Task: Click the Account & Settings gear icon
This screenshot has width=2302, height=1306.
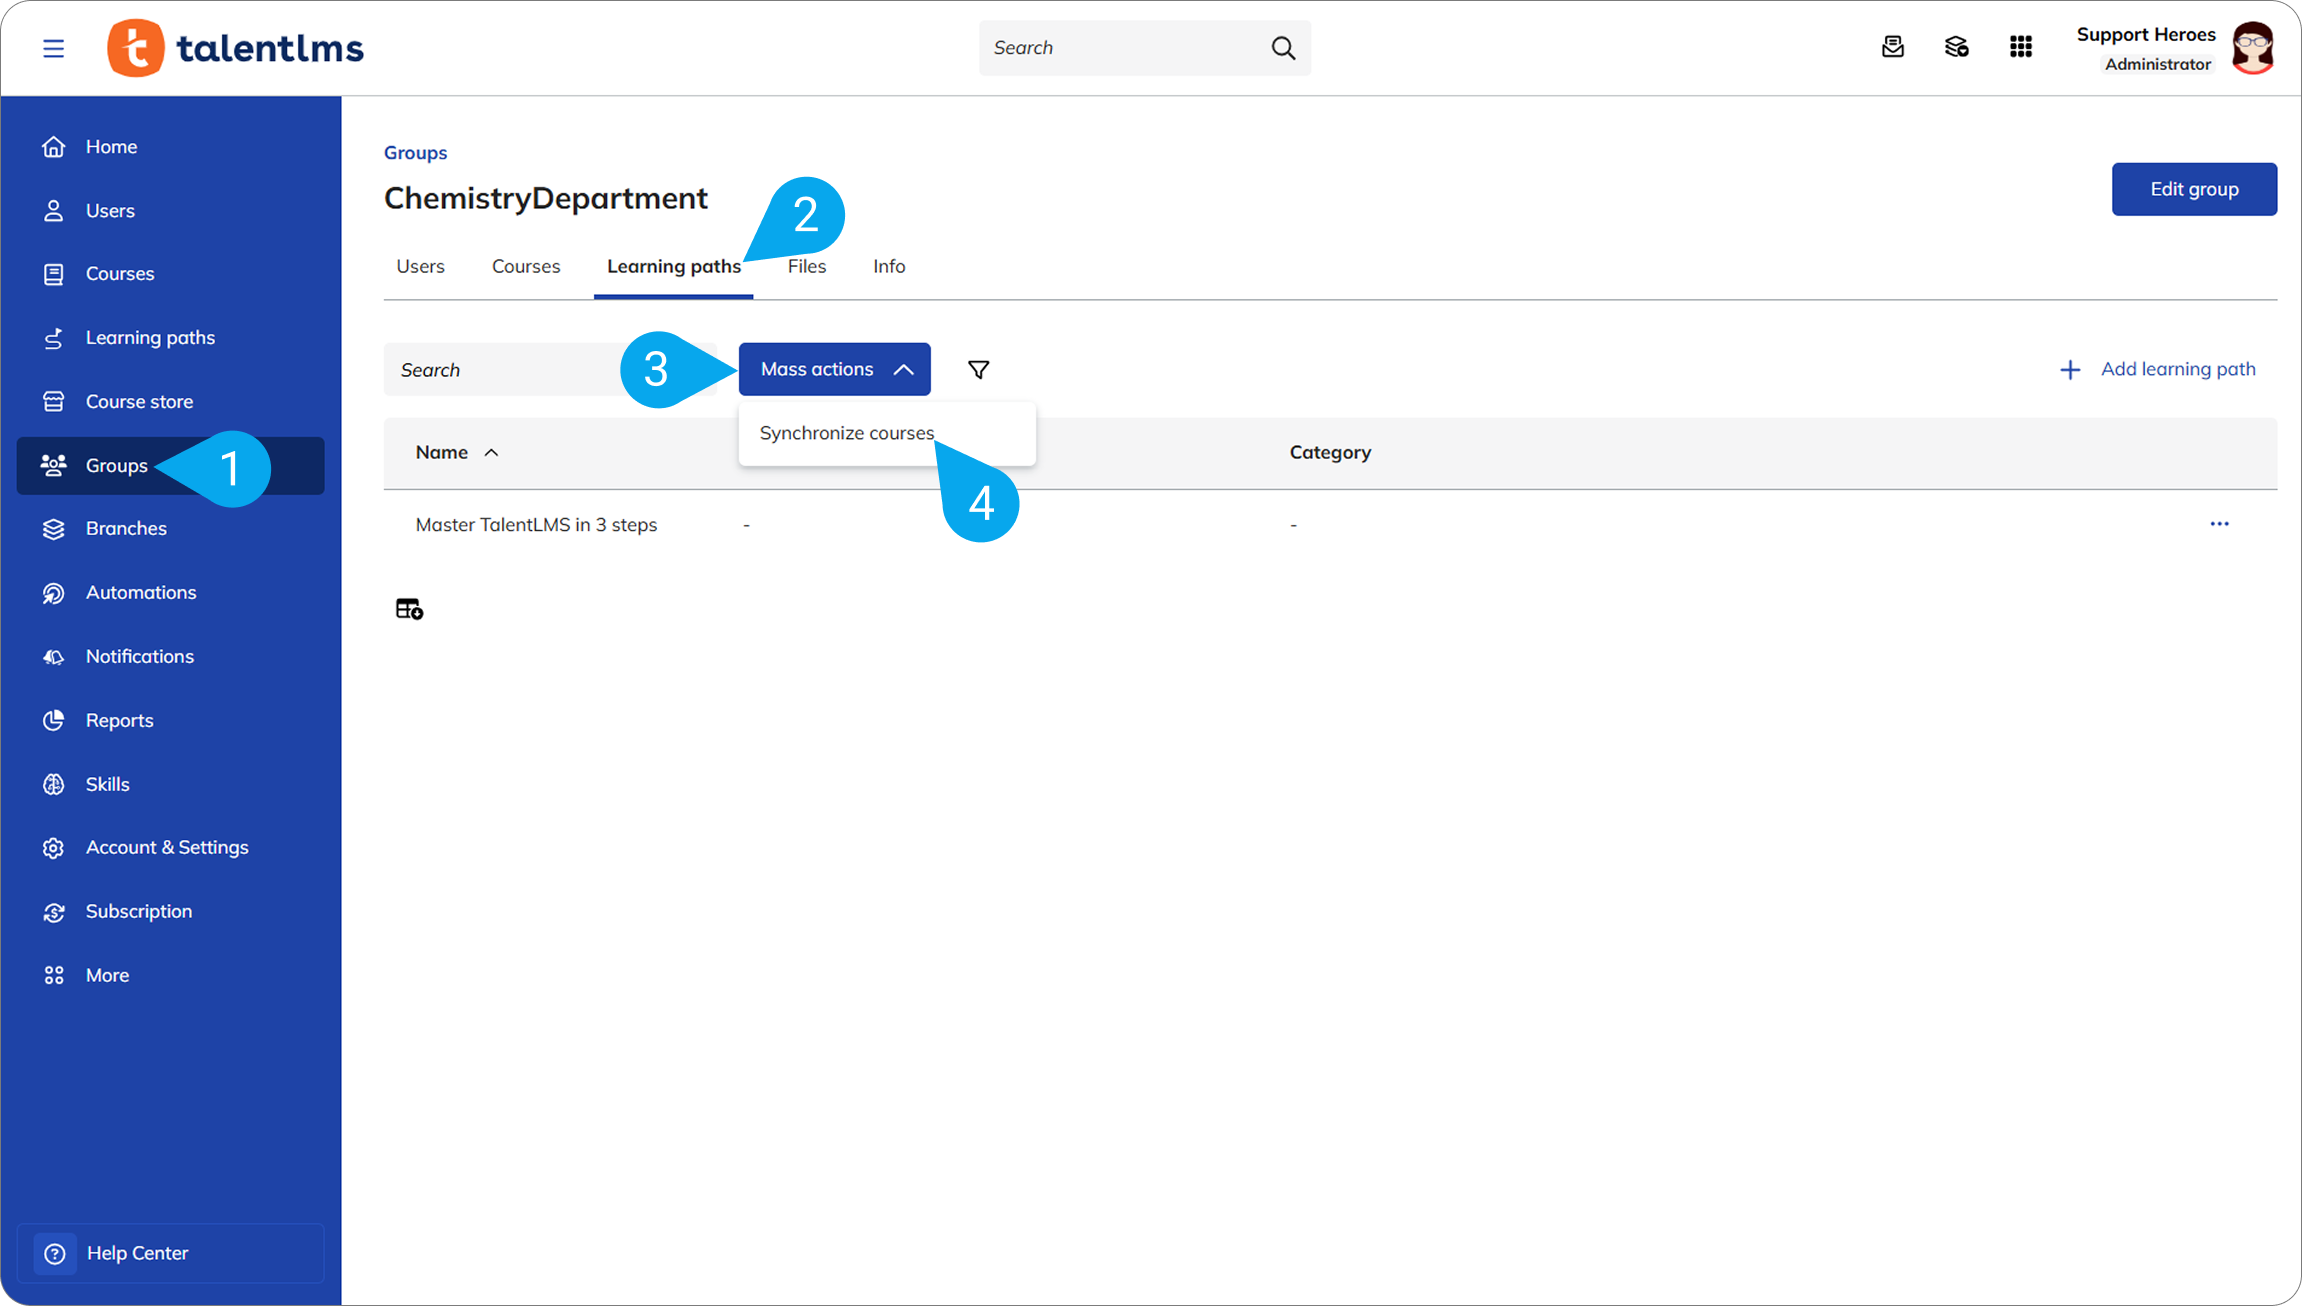Action: pyautogui.click(x=54, y=848)
